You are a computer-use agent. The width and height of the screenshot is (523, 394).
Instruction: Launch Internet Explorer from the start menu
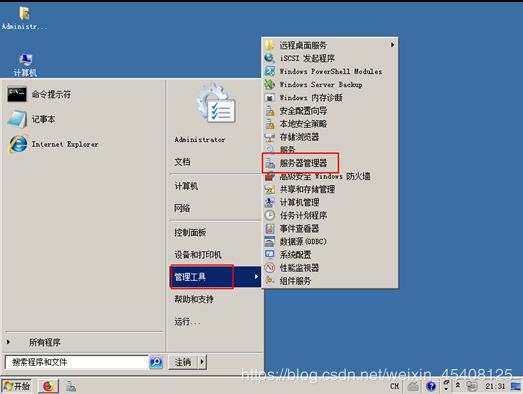53,144
